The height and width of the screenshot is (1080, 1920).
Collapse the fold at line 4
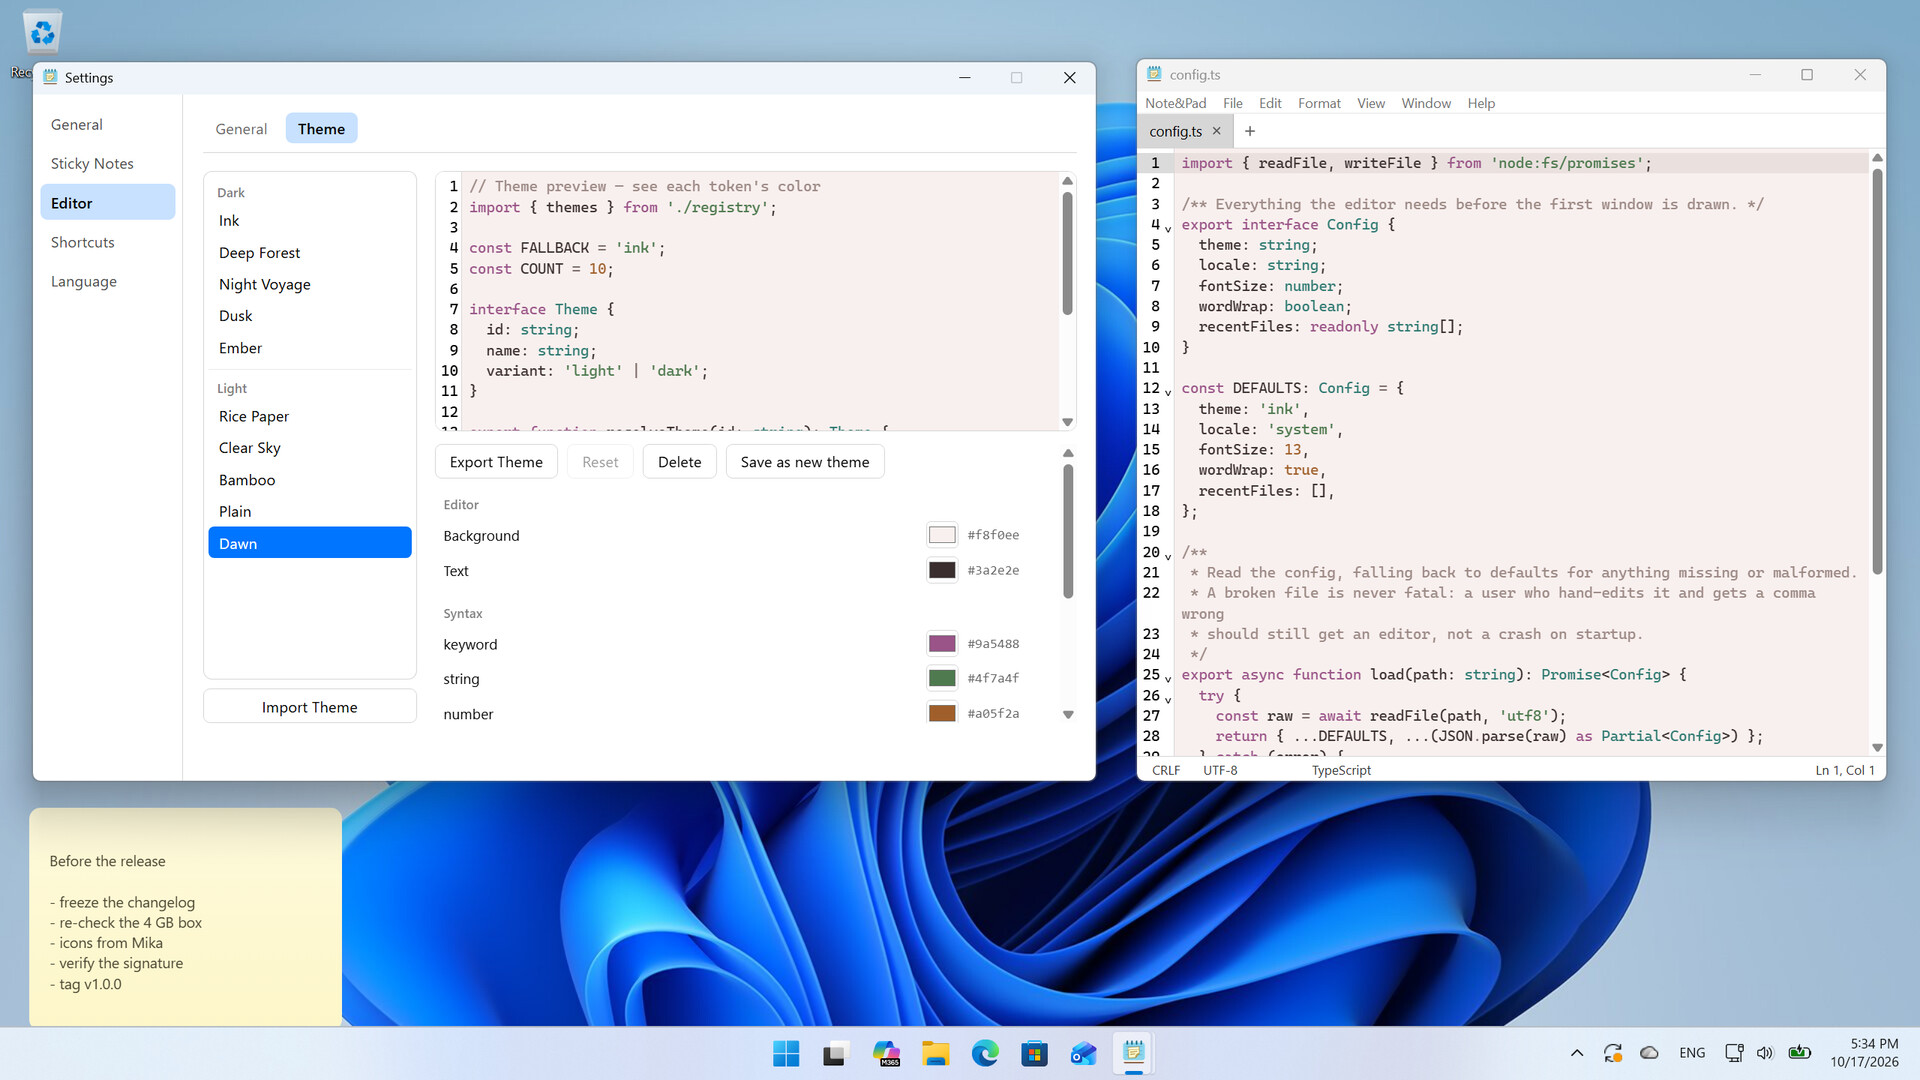coord(1168,229)
